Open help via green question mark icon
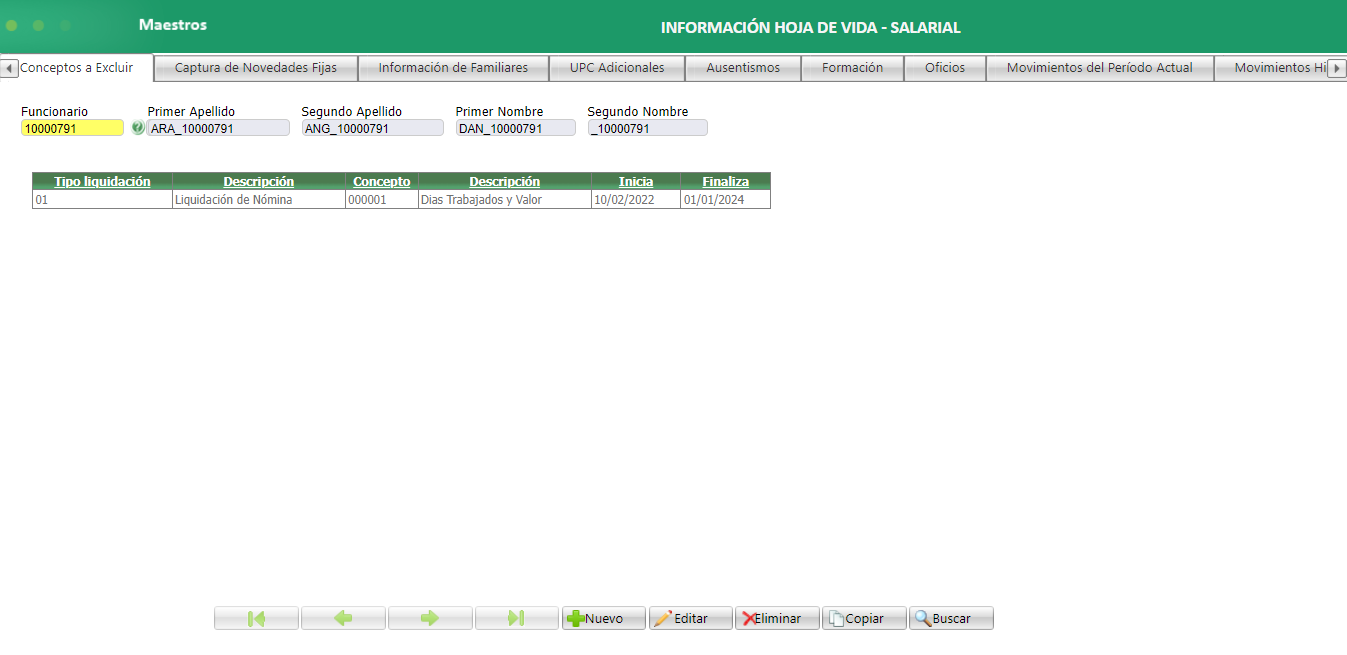This screenshot has width=1347, height=655. 140,127
